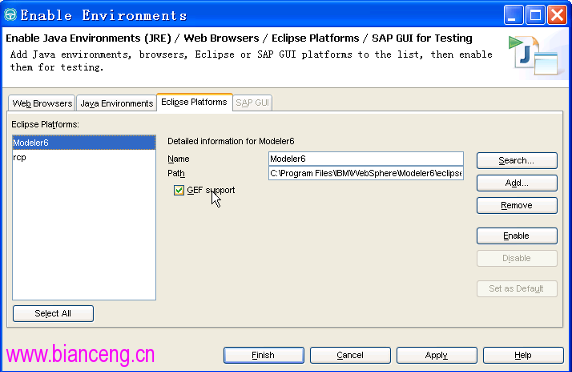Minimize the Enable Environments window
Screen dimensions: 572x372
[513, 15]
